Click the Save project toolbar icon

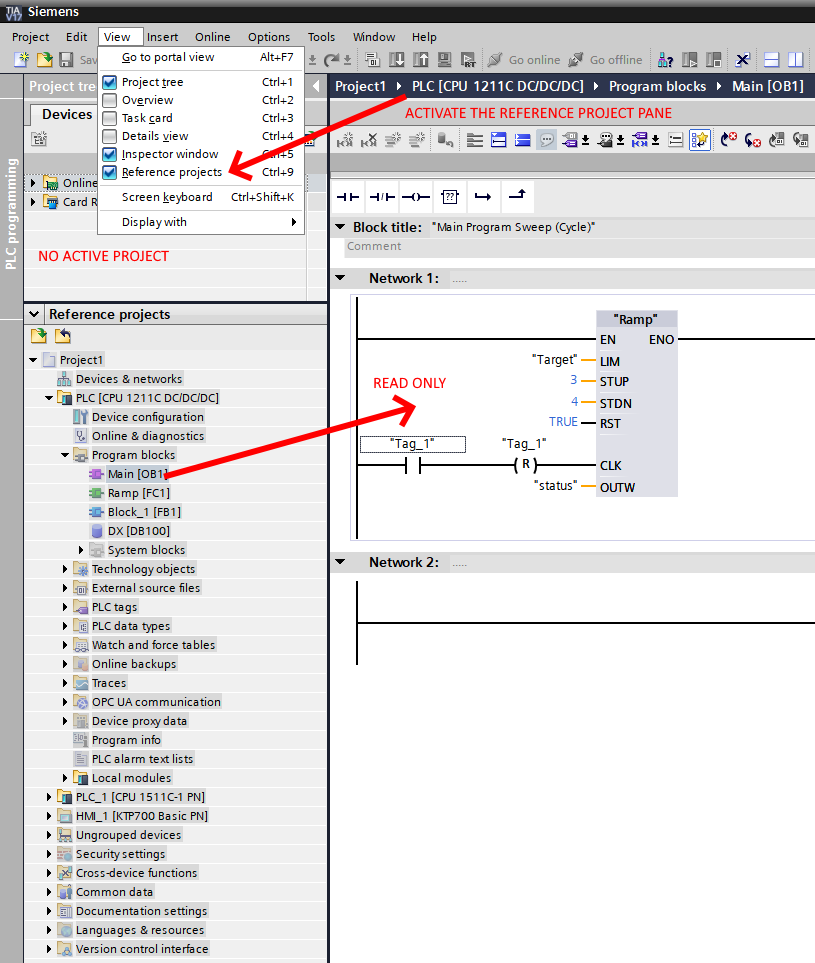[66, 60]
